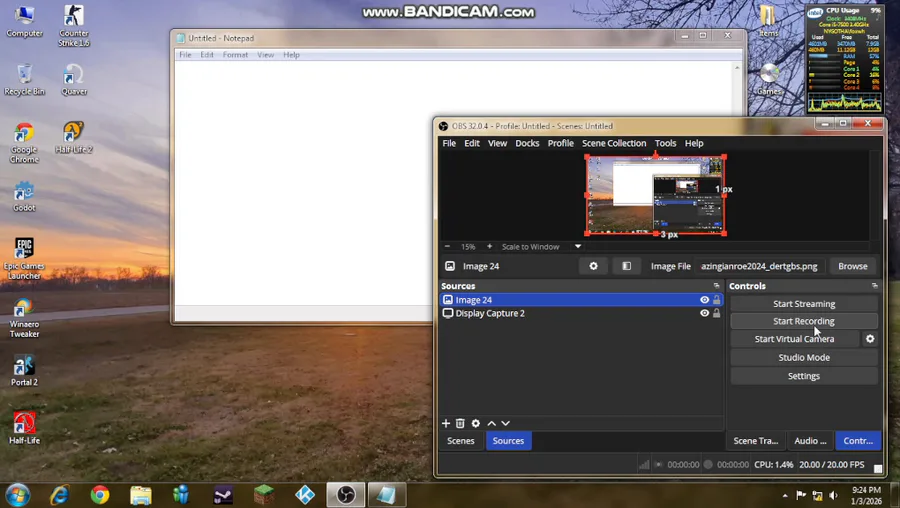Select the Recycle Bin desktop icon
This screenshot has height=508, width=900.
click(24, 80)
